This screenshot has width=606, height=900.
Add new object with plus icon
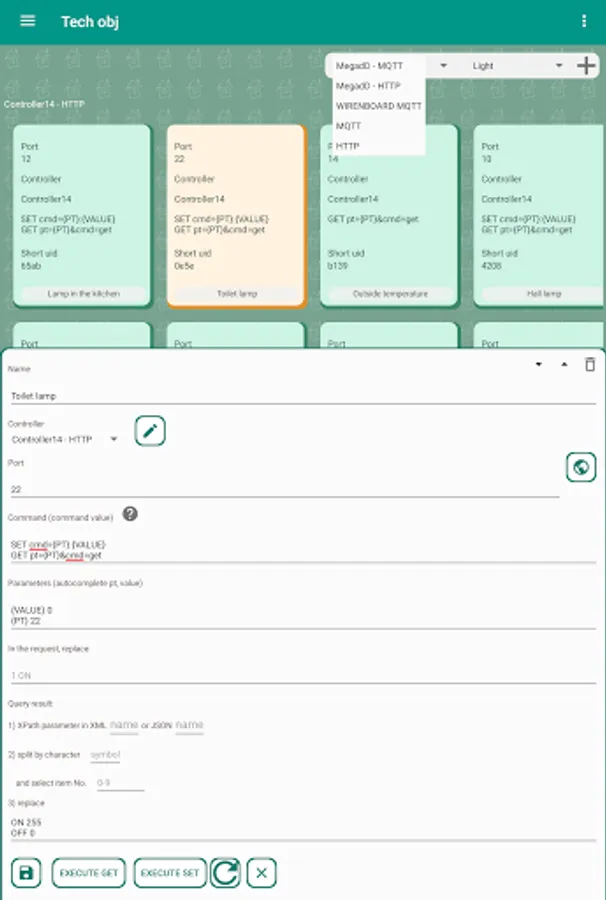(586, 65)
